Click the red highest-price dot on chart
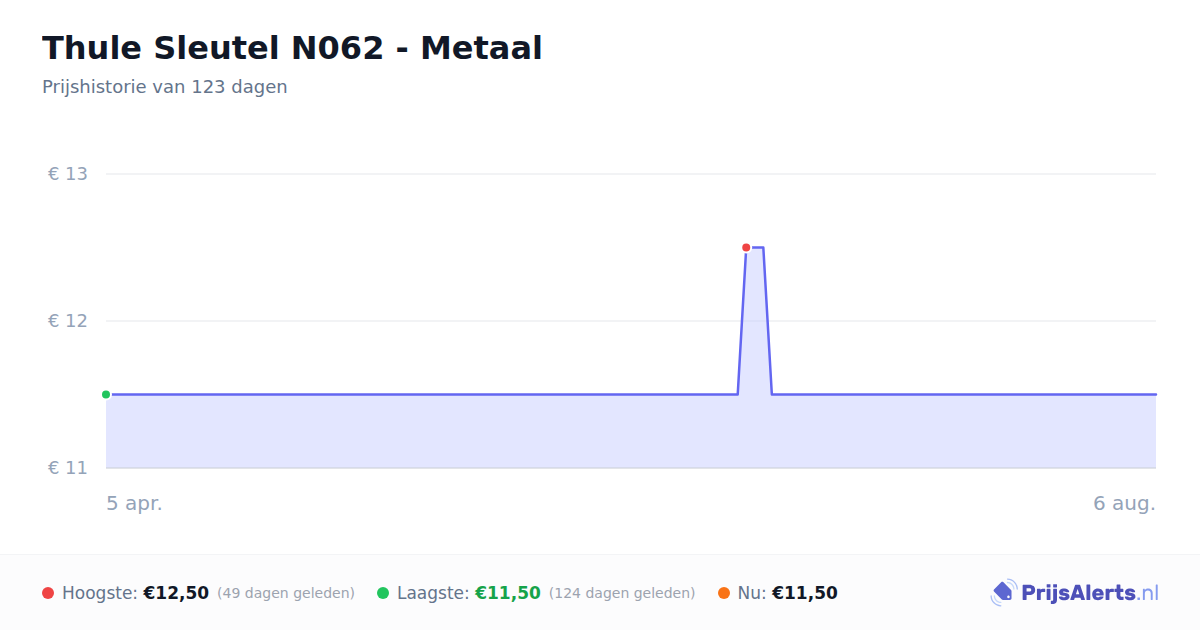This screenshot has width=1200, height=630. 746,247
